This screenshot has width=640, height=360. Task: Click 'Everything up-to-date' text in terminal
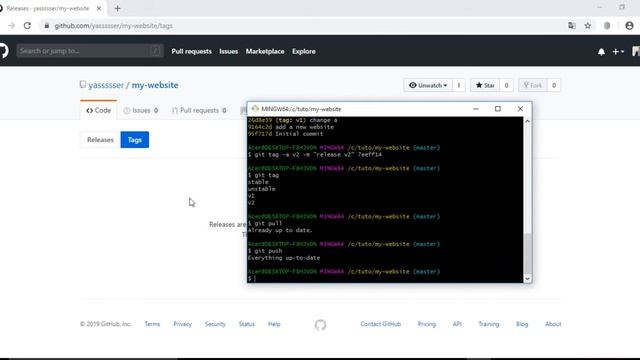[x=284, y=258]
